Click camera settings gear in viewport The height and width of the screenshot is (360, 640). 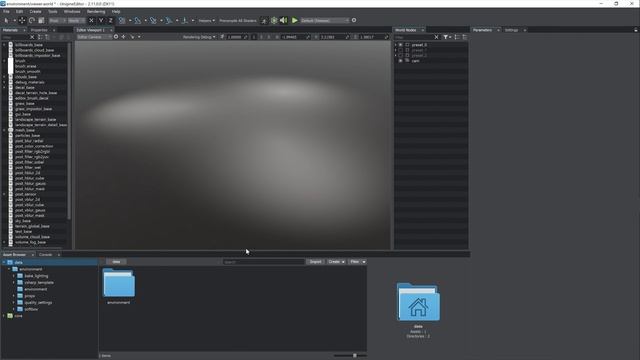[x=116, y=37]
